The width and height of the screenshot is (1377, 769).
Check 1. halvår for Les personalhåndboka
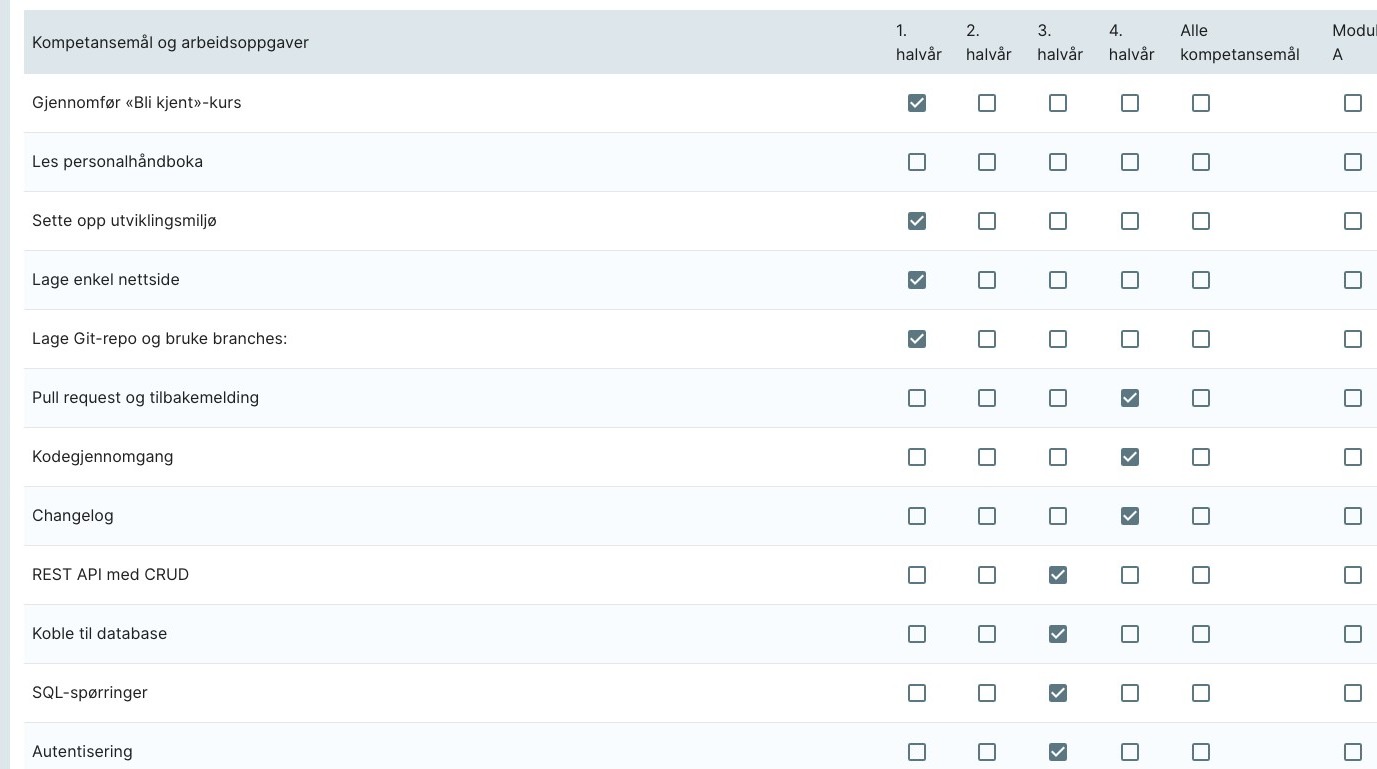pos(916,162)
